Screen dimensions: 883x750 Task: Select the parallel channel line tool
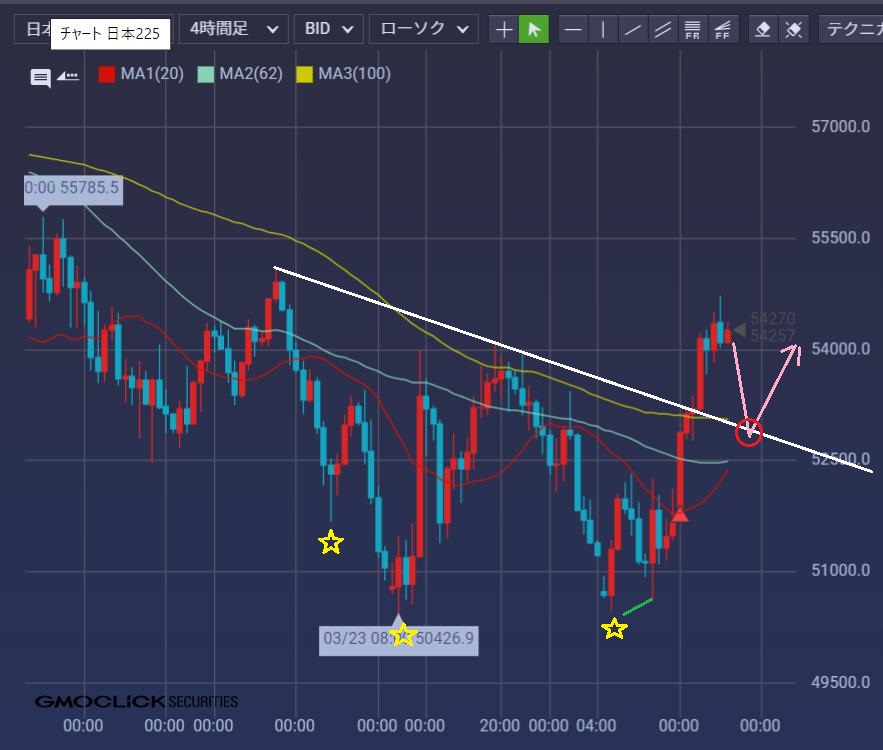(x=662, y=29)
